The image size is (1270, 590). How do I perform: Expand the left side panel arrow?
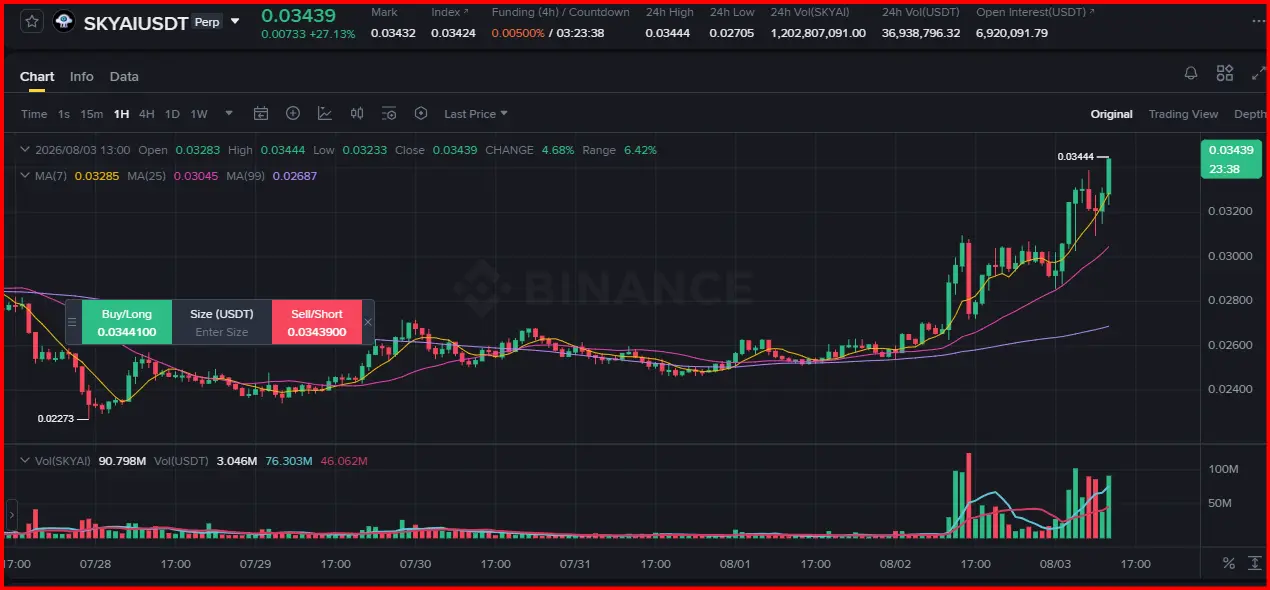coord(12,516)
